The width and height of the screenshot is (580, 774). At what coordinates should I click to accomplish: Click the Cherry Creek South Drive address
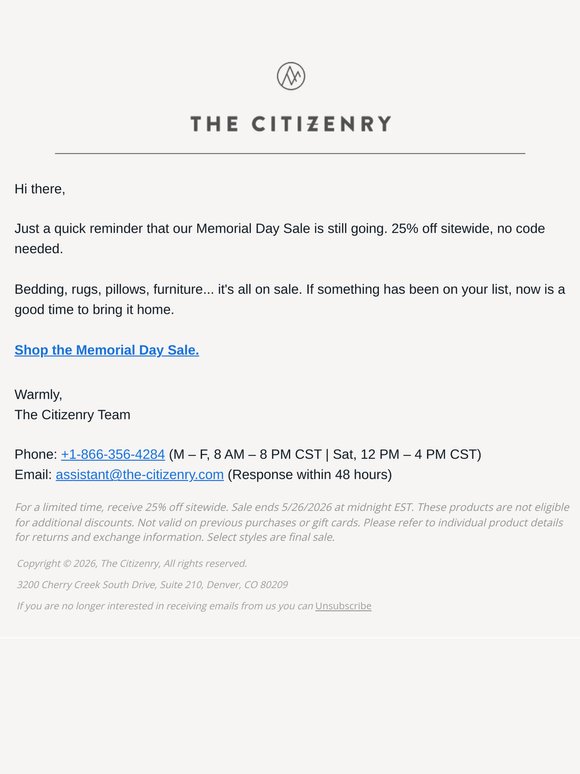[152, 584]
